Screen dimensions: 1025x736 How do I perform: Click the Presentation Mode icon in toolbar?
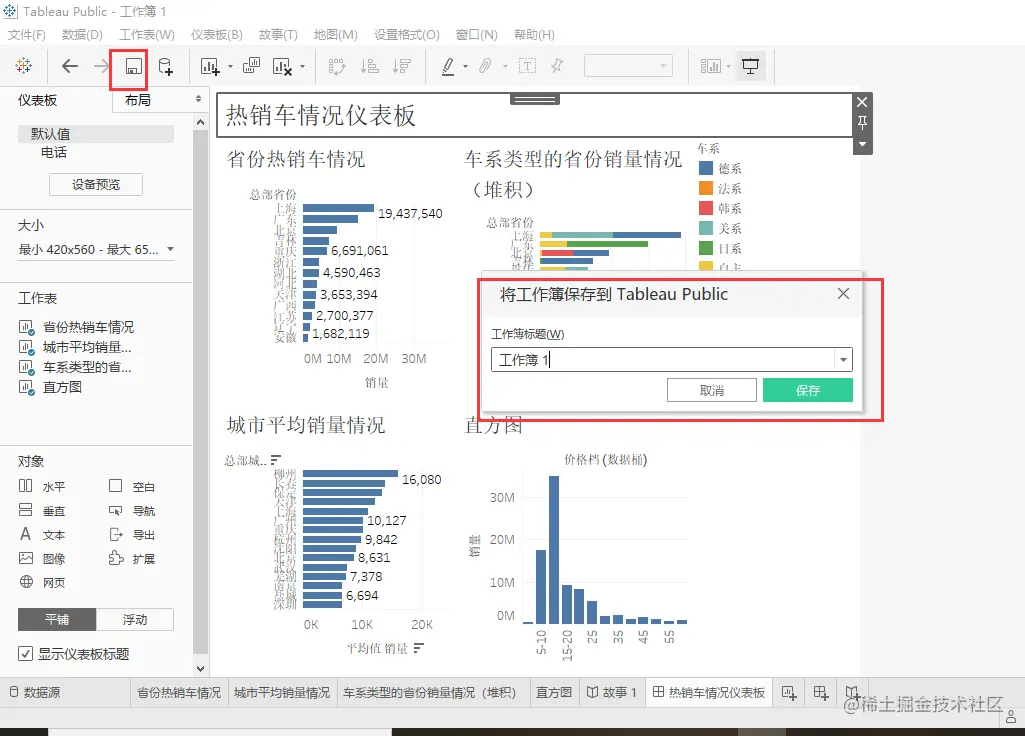750,66
